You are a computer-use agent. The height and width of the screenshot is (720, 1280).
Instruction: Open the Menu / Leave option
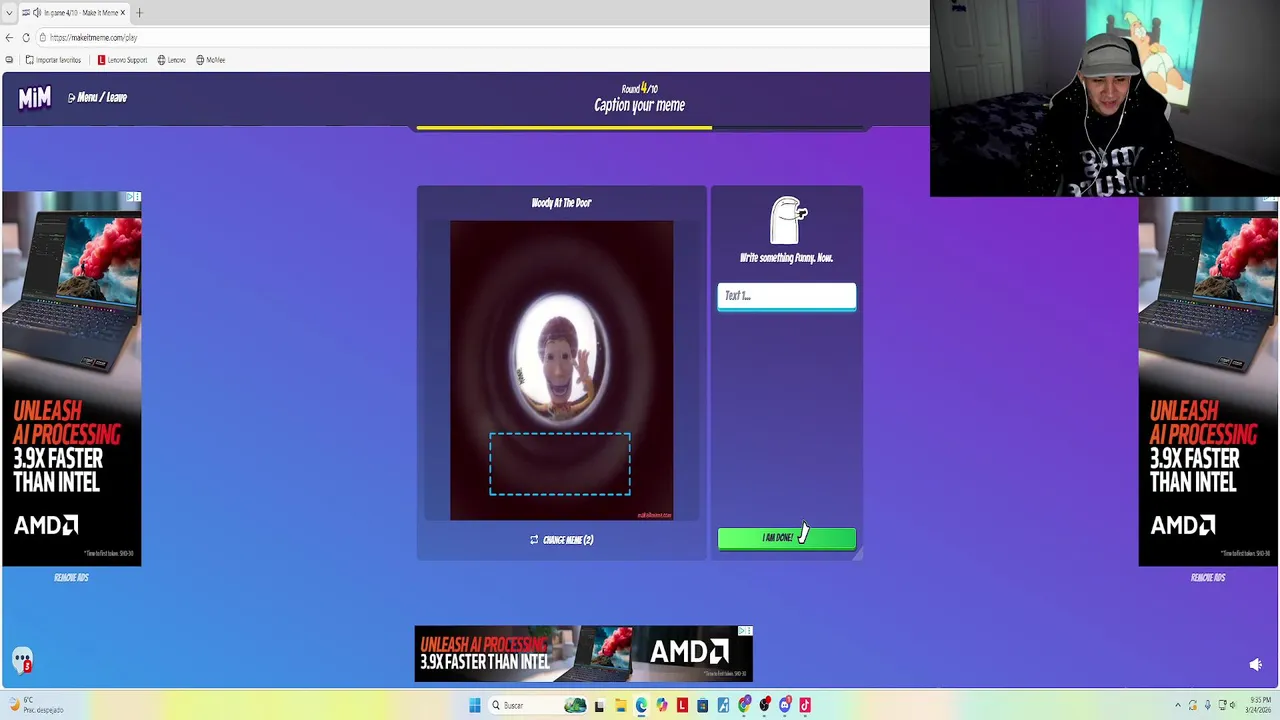coord(97,97)
